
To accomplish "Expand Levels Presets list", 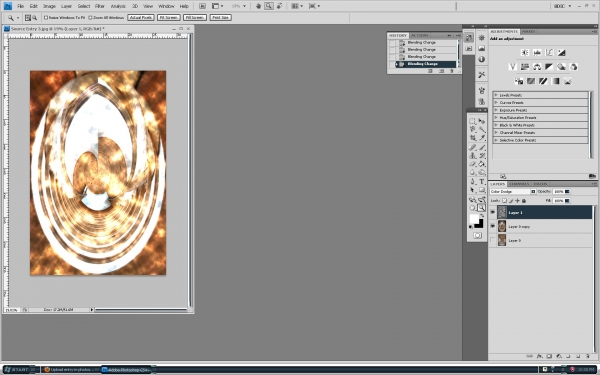I will (x=496, y=95).
